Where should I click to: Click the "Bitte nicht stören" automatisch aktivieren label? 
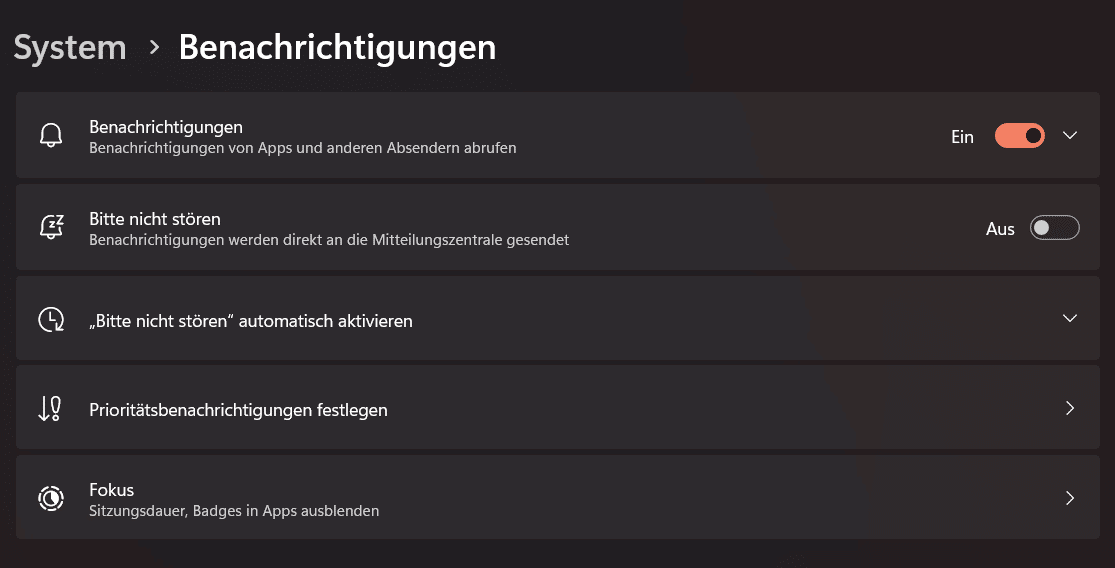point(251,321)
